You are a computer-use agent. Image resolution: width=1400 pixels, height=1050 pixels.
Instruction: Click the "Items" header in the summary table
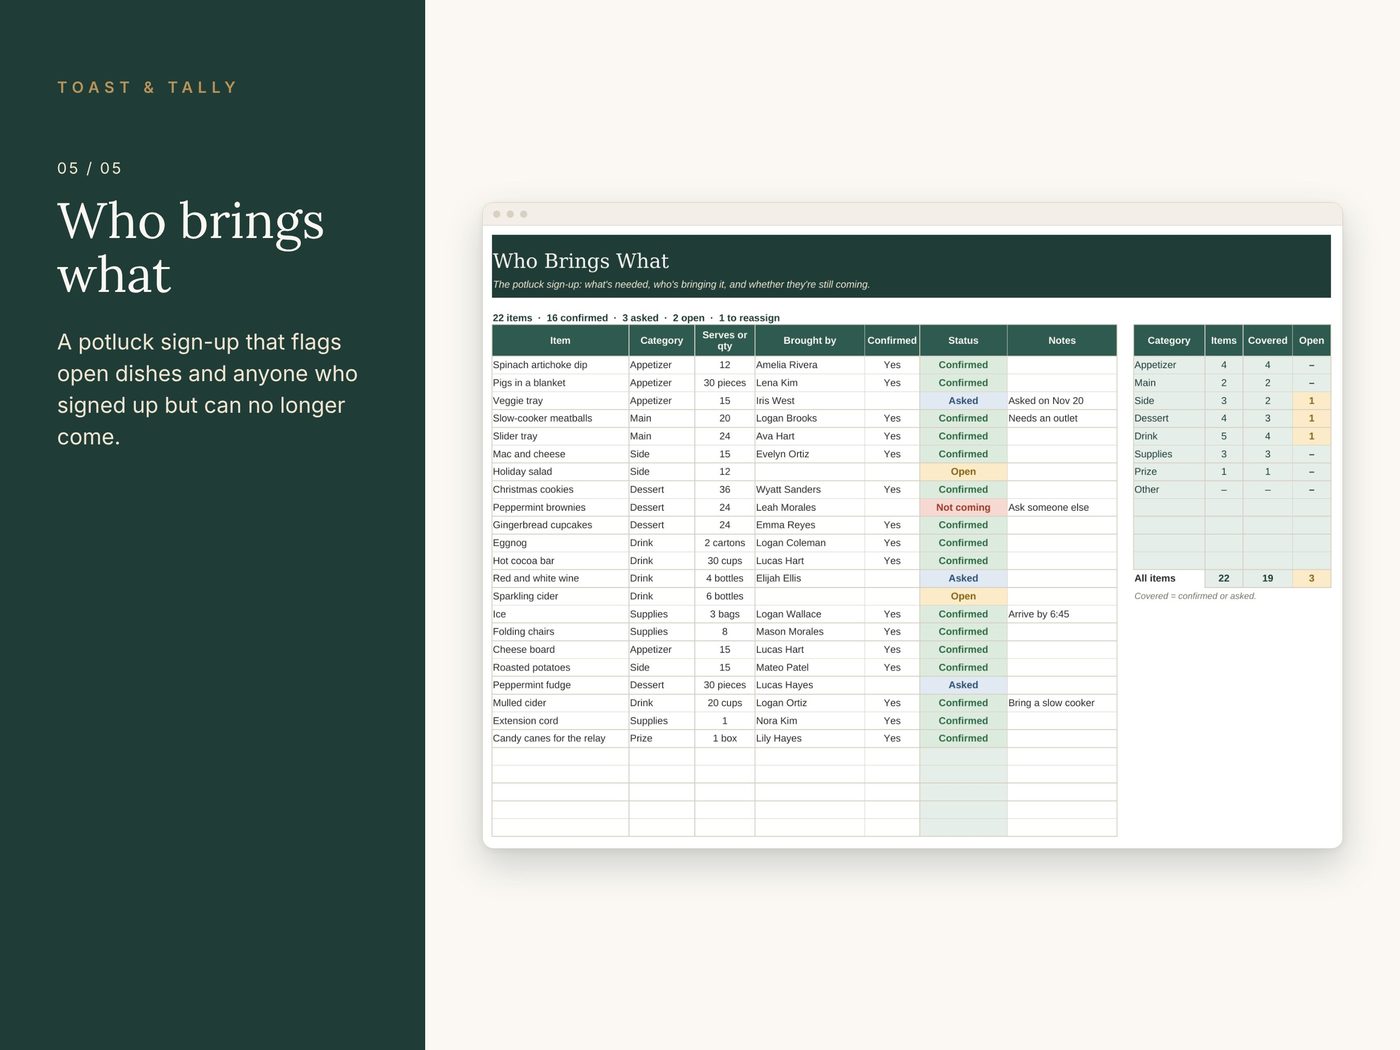pos(1224,340)
